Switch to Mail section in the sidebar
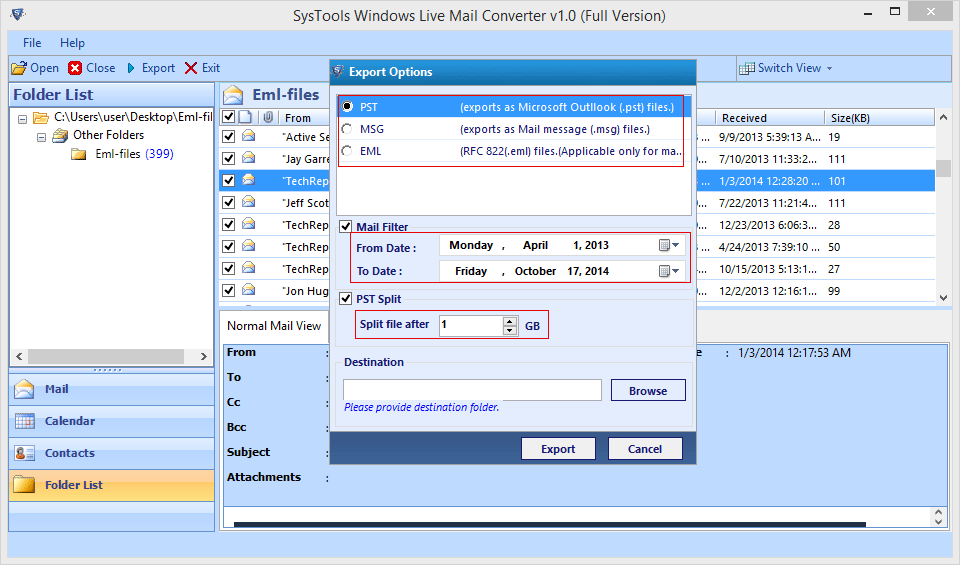The height and width of the screenshot is (565, 960). (111, 389)
